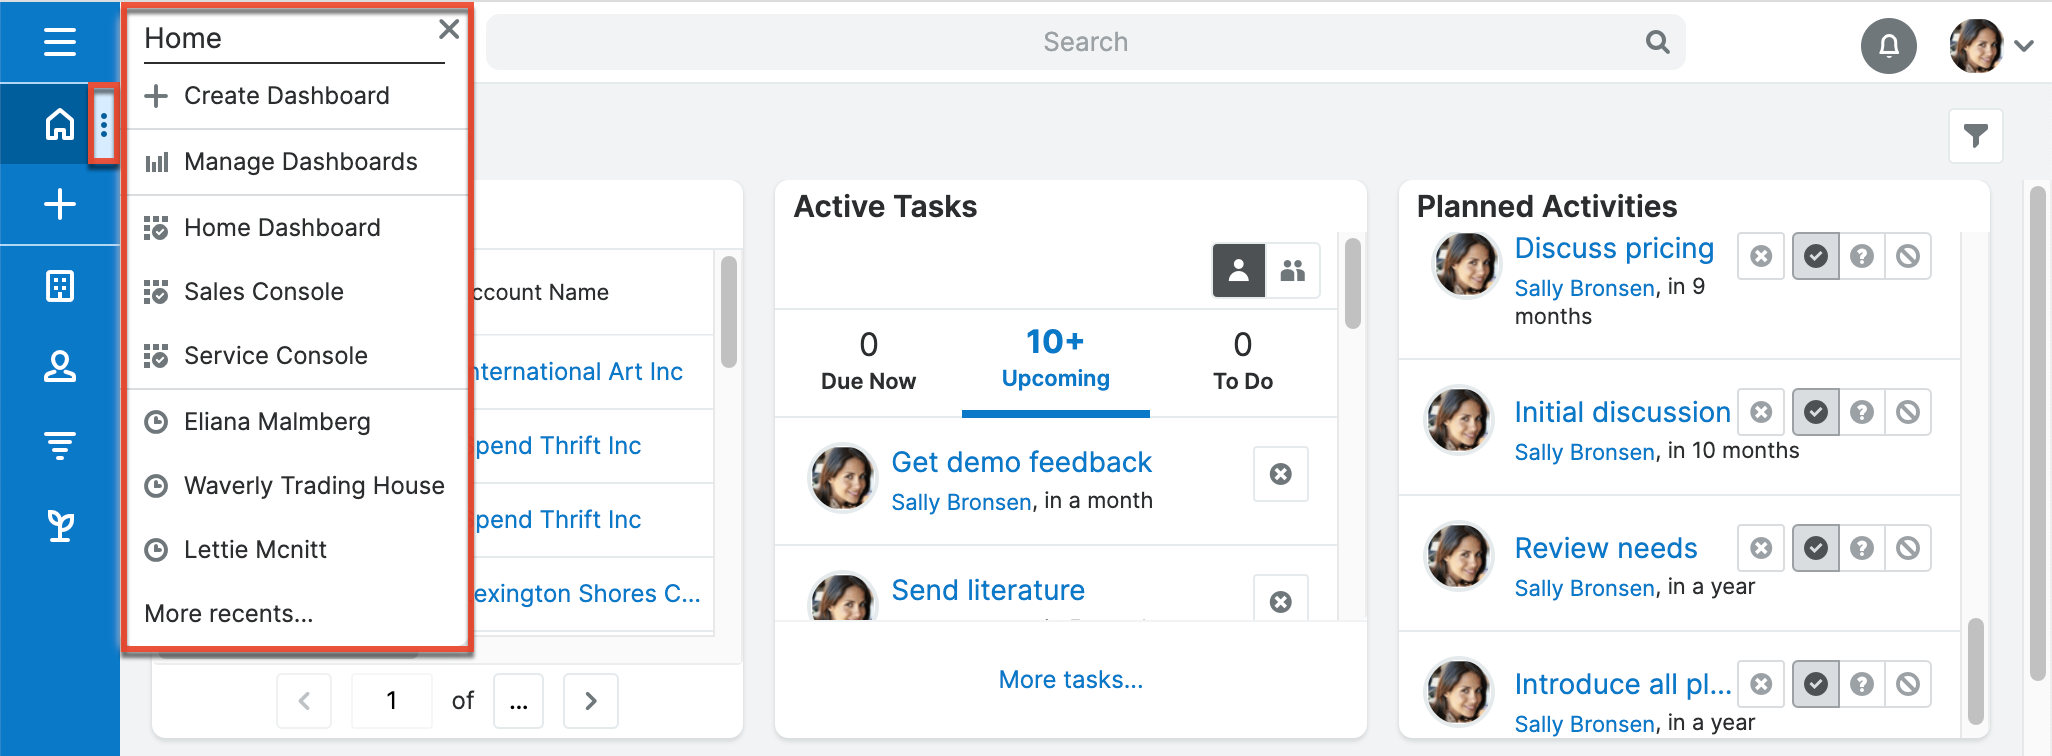Toggle Active Tasks to team items view
This screenshot has height=756, width=2052.
(1292, 270)
